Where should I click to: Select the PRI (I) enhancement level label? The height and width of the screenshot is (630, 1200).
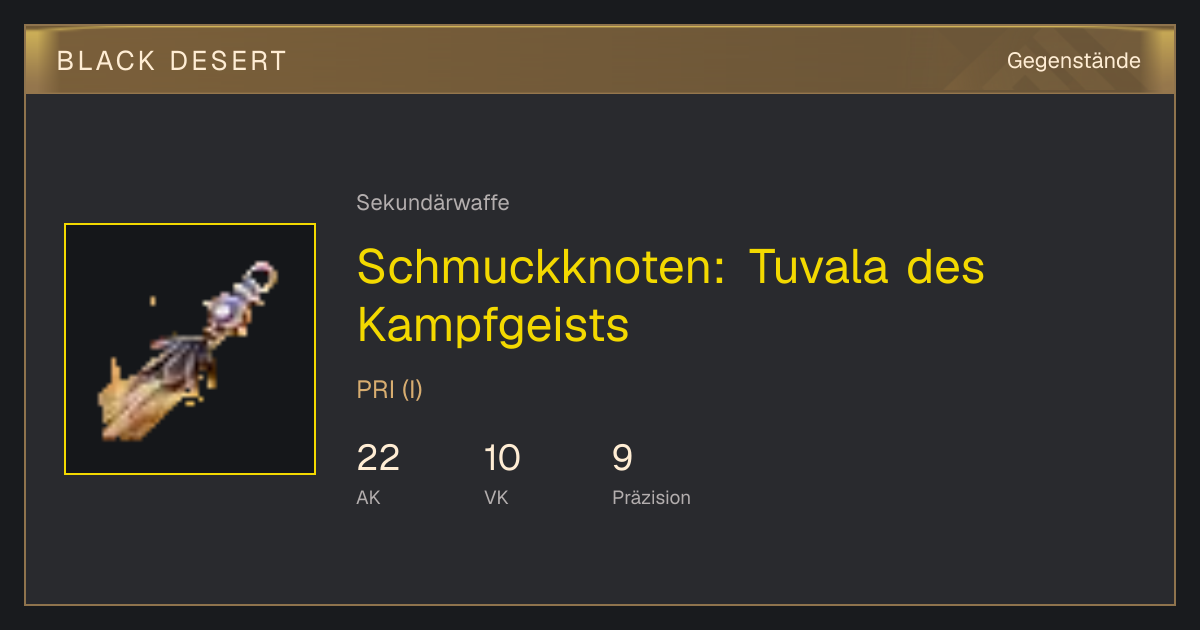(390, 390)
